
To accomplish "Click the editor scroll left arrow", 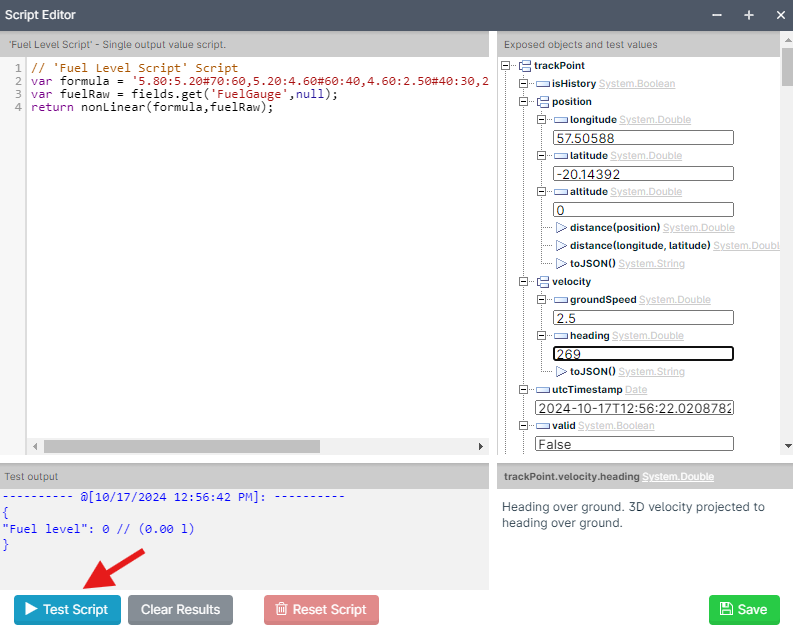I will click(x=35, y=446).
